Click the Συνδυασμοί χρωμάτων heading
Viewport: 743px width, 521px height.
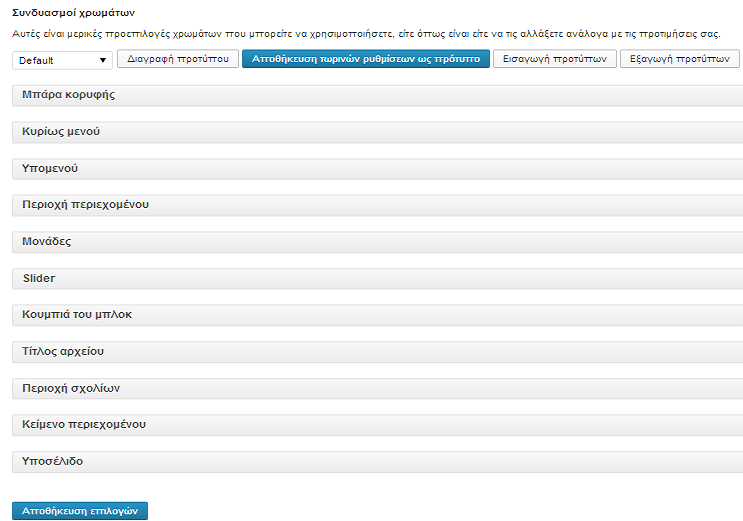pos(73,13)
